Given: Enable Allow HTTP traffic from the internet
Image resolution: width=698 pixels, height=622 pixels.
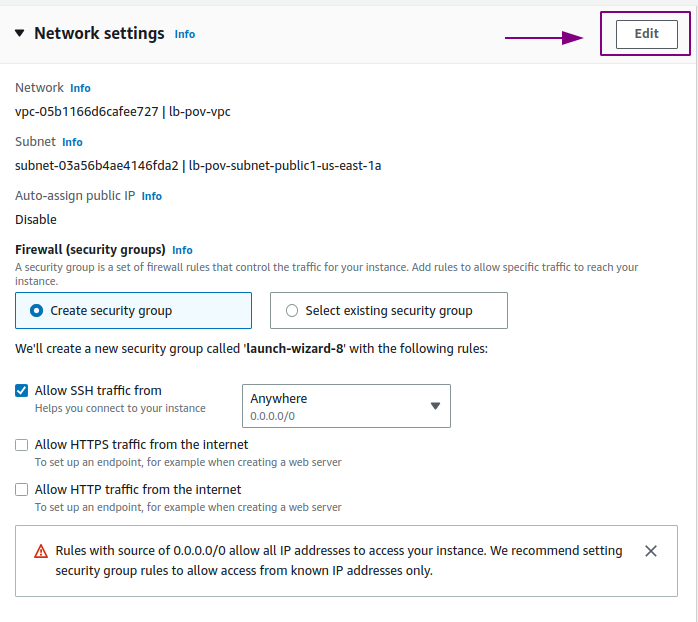Looking at the screenshot, I should click(21, 490).
